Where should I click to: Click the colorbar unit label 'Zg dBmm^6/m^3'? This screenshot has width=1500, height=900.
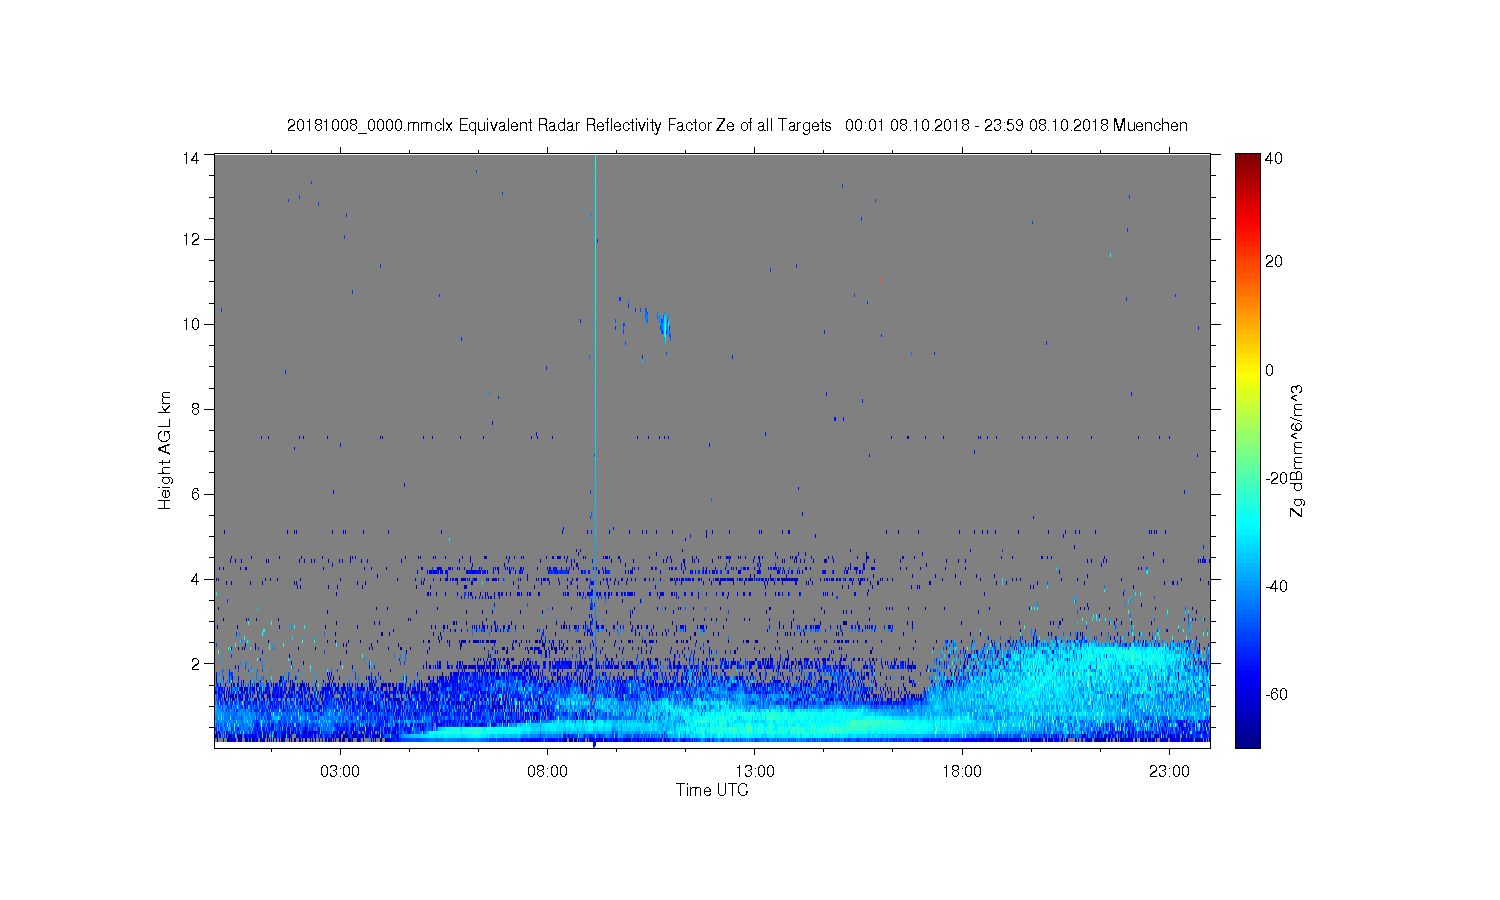tap(1298, 451)
